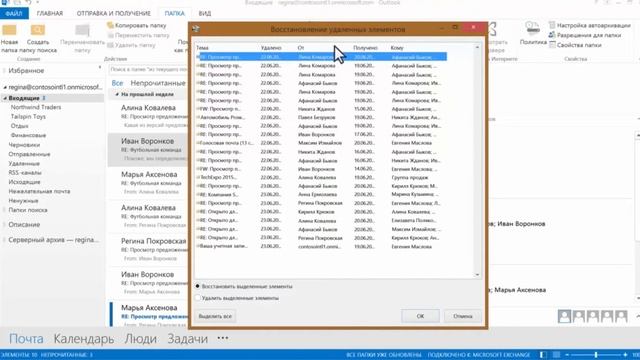The image size is (640, 360).
Task: Click the mail search input field
Action: pyautogui.click(x=148, y=70)
